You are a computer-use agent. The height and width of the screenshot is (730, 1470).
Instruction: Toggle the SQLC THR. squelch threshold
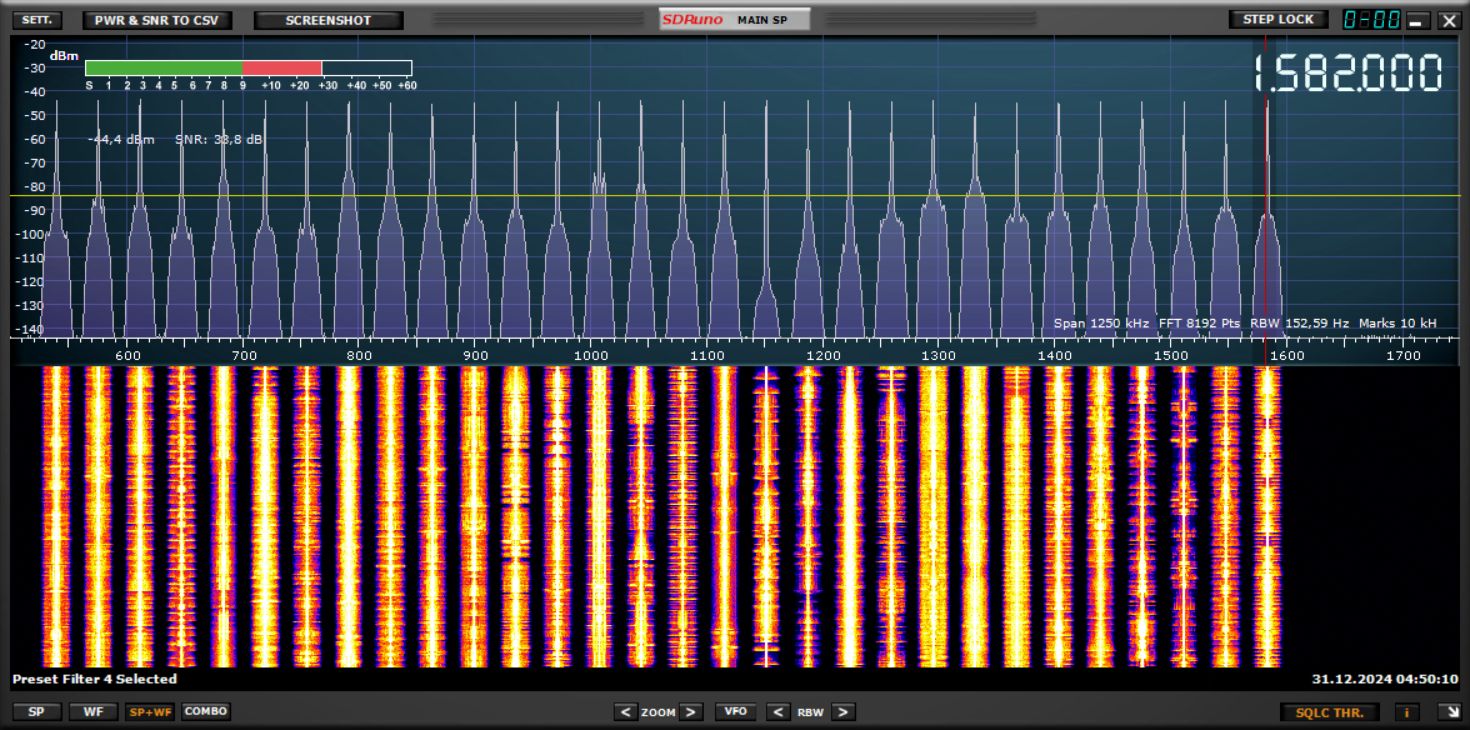tap(1330, 712)
